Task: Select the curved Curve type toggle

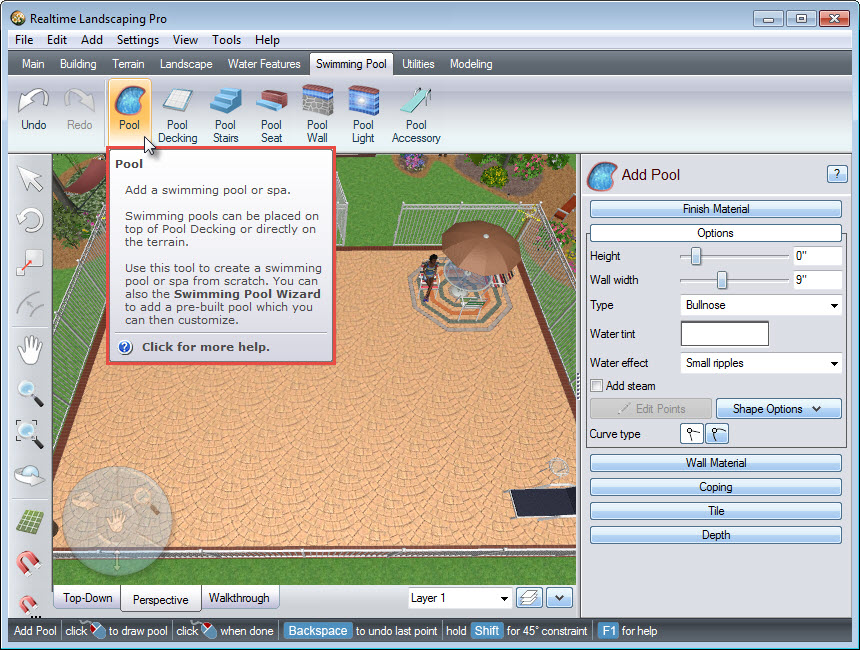Action: (718, 434)
